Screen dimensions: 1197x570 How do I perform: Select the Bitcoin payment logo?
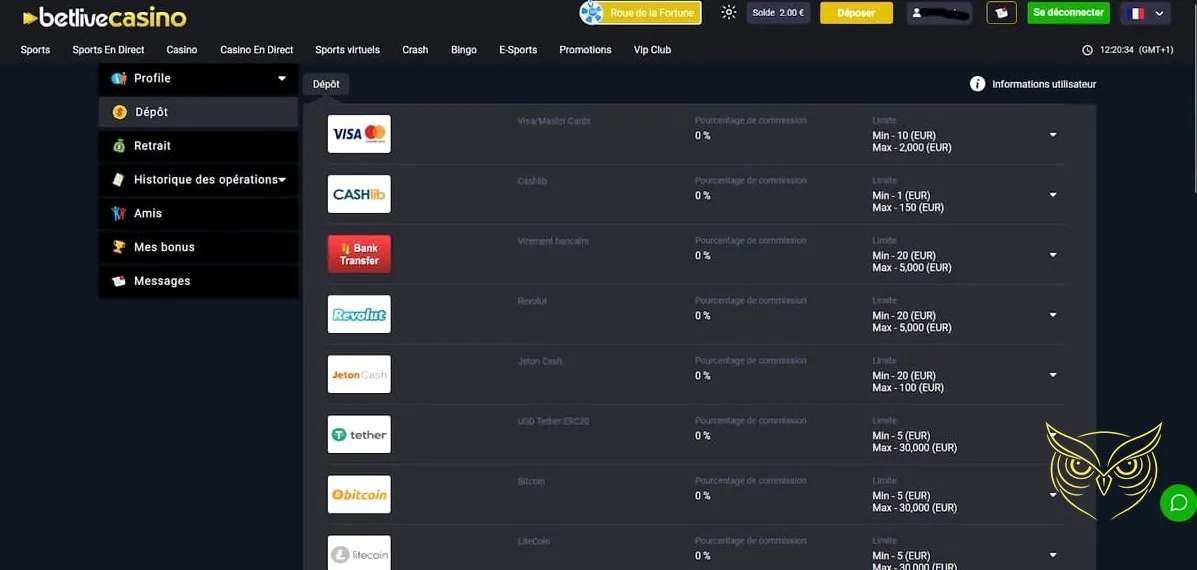359,494
